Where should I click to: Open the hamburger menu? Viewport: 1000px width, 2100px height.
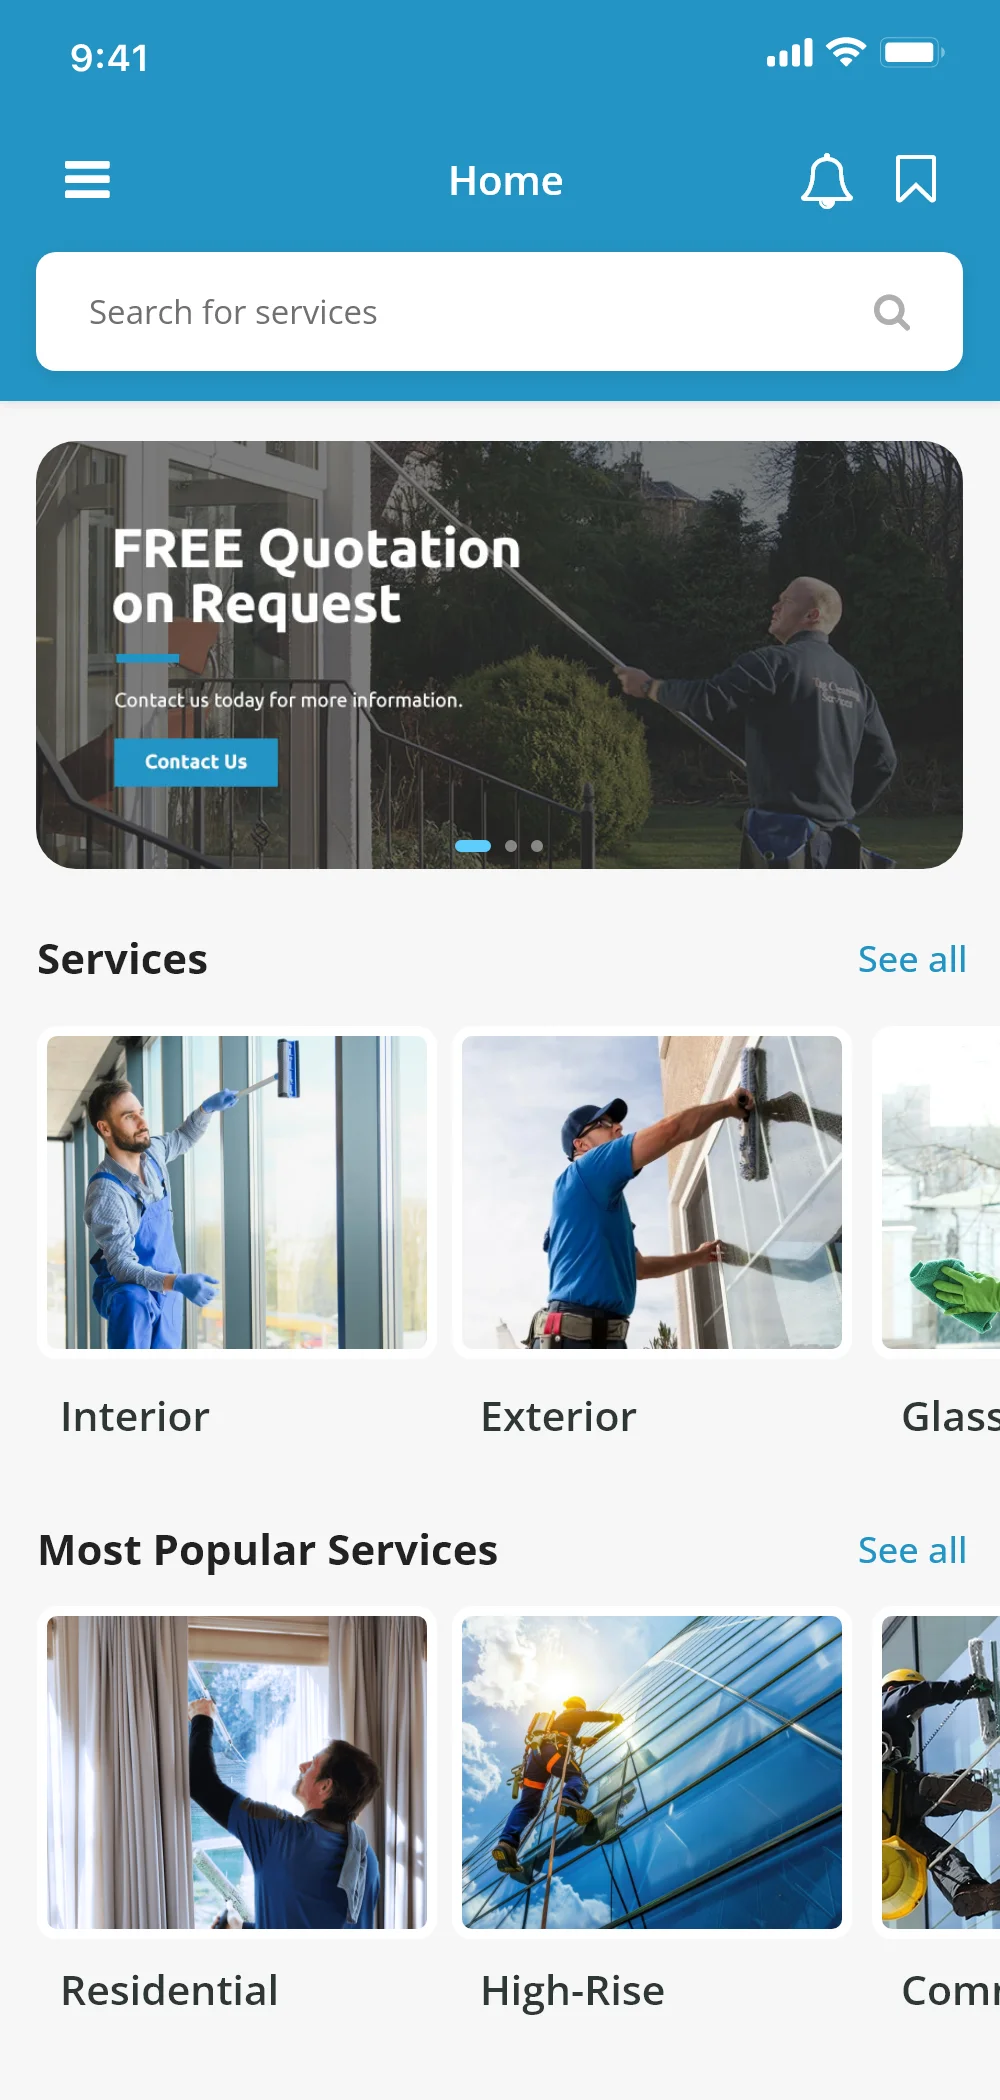[x=87, y=180]
